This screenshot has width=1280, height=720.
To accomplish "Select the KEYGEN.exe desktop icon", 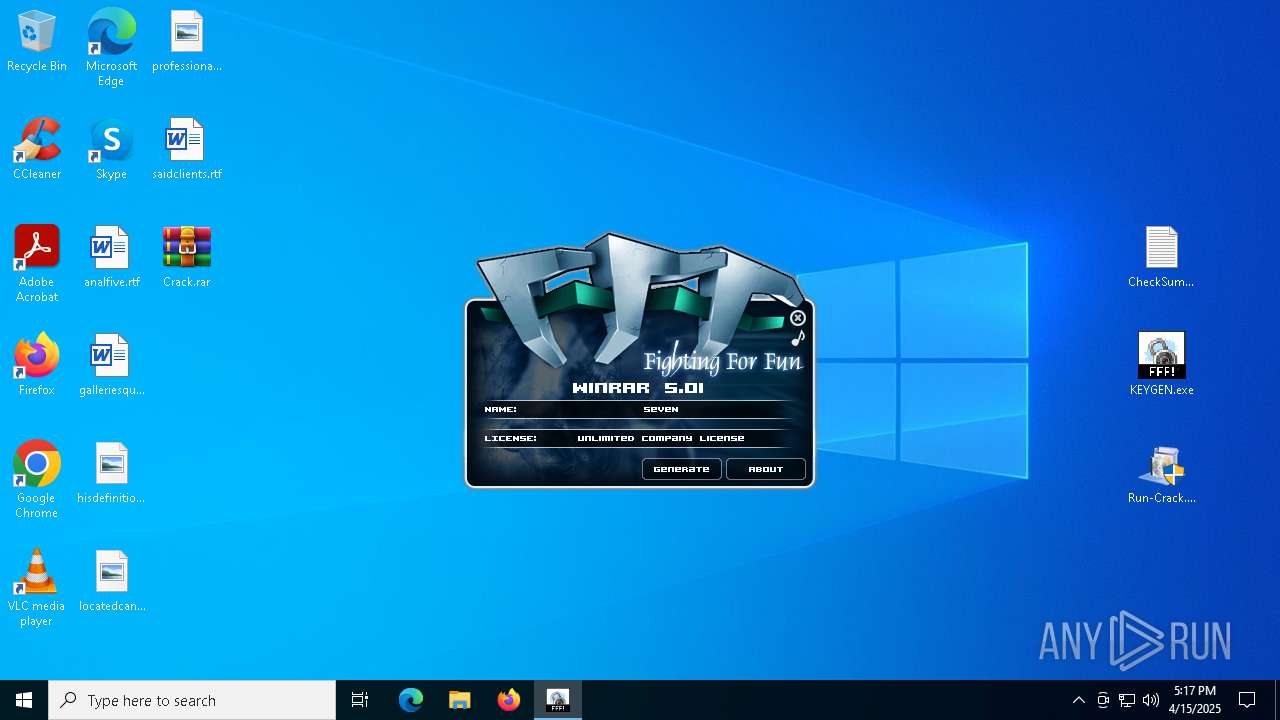I will pos(1161,365).
